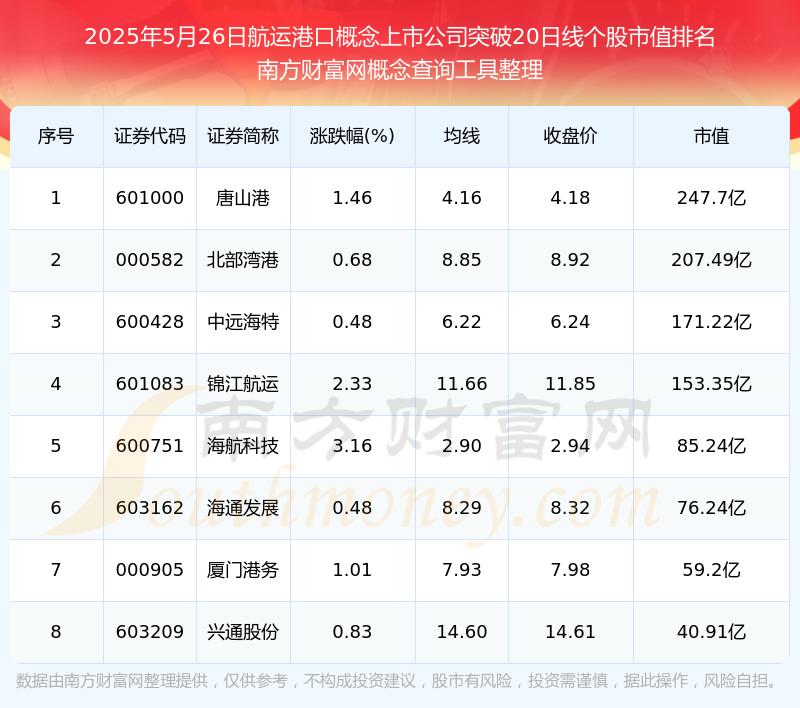Click market value 85.24亿

711,446
